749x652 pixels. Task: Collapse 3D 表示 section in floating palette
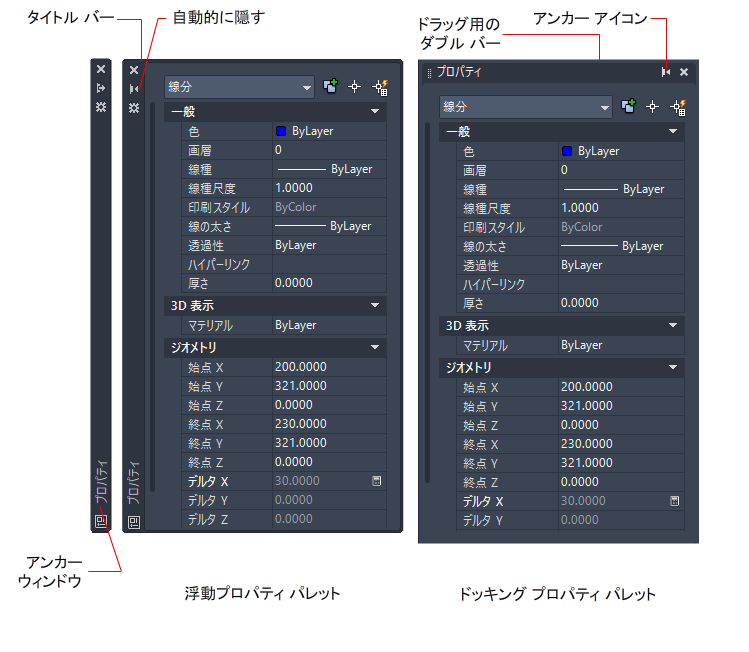[x=375, y=305]
